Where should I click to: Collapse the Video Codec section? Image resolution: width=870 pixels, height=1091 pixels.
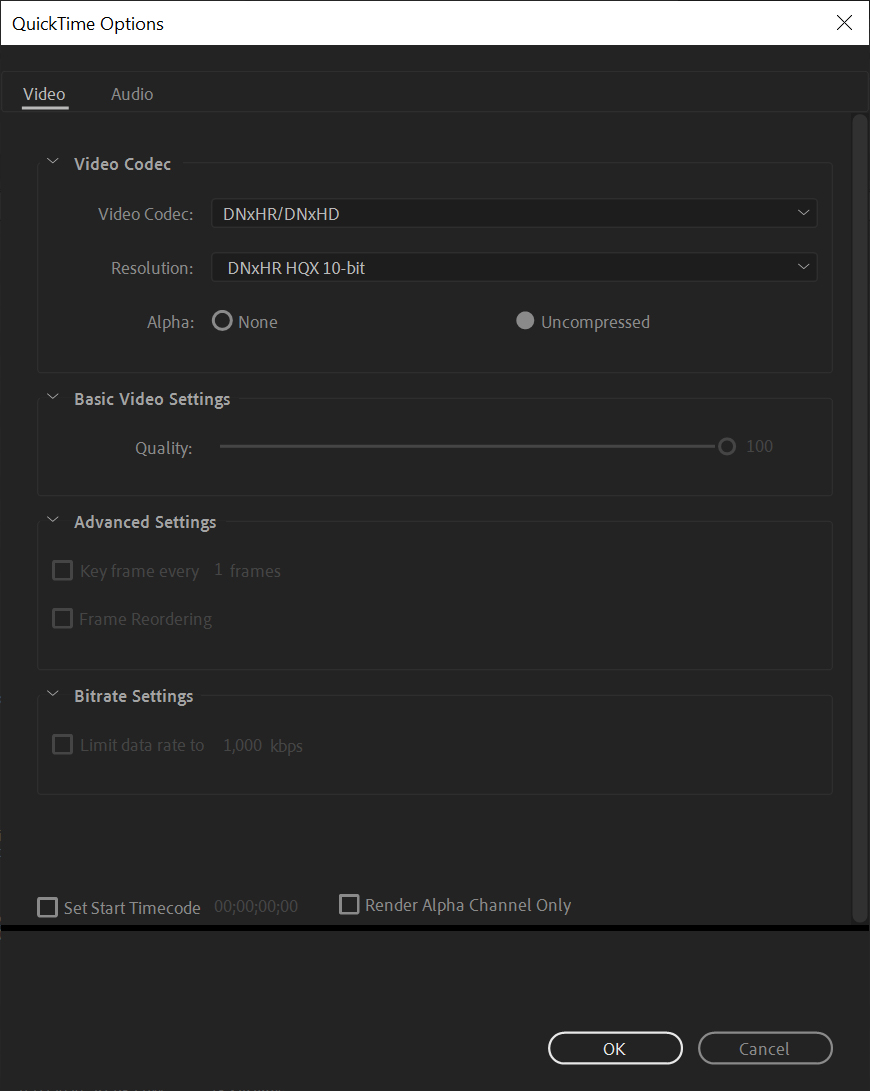pos(52,161)
